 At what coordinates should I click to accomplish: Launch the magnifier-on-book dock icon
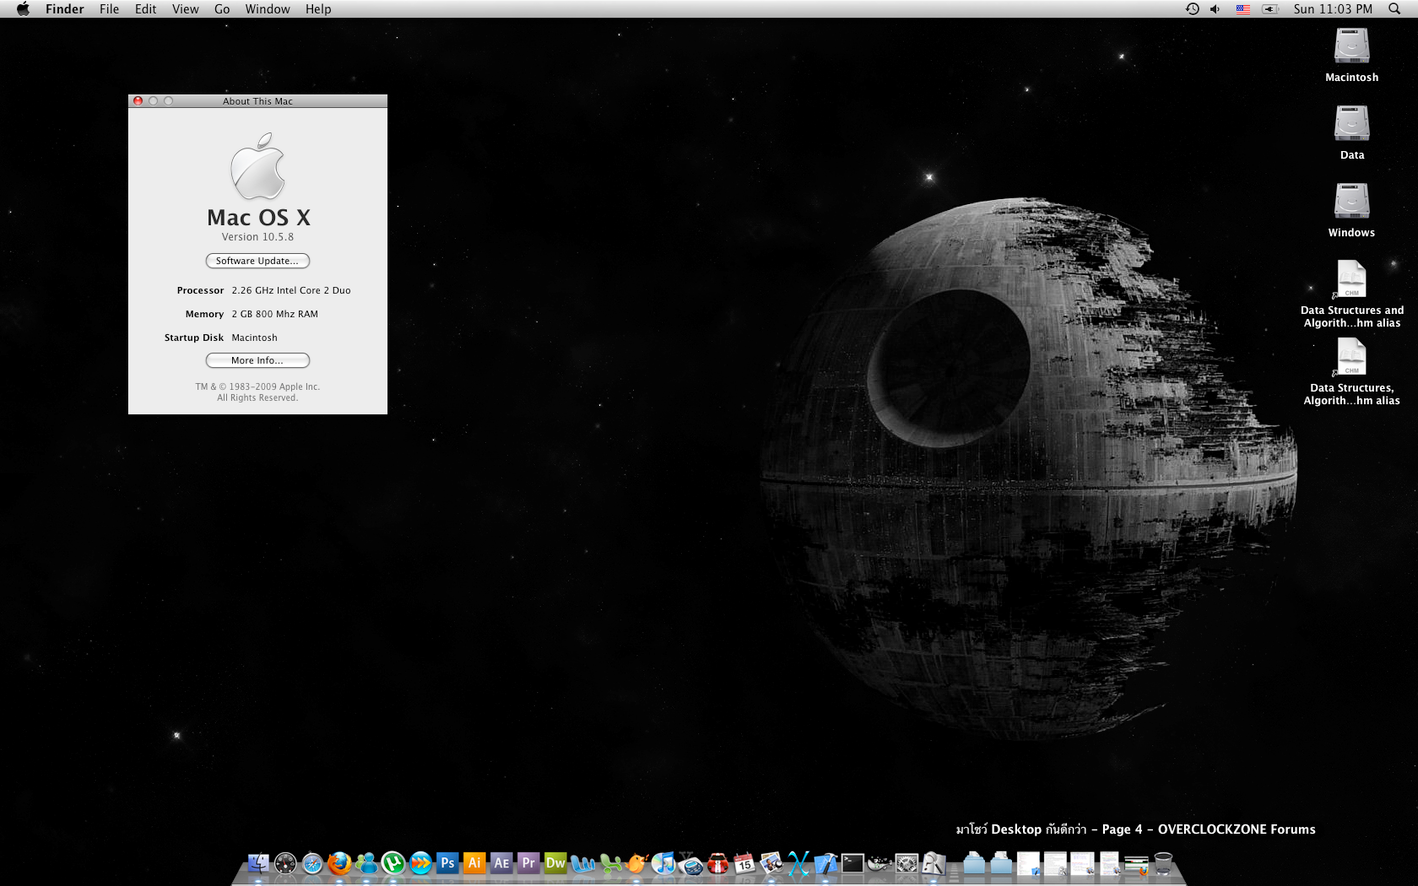coord(934,863)
